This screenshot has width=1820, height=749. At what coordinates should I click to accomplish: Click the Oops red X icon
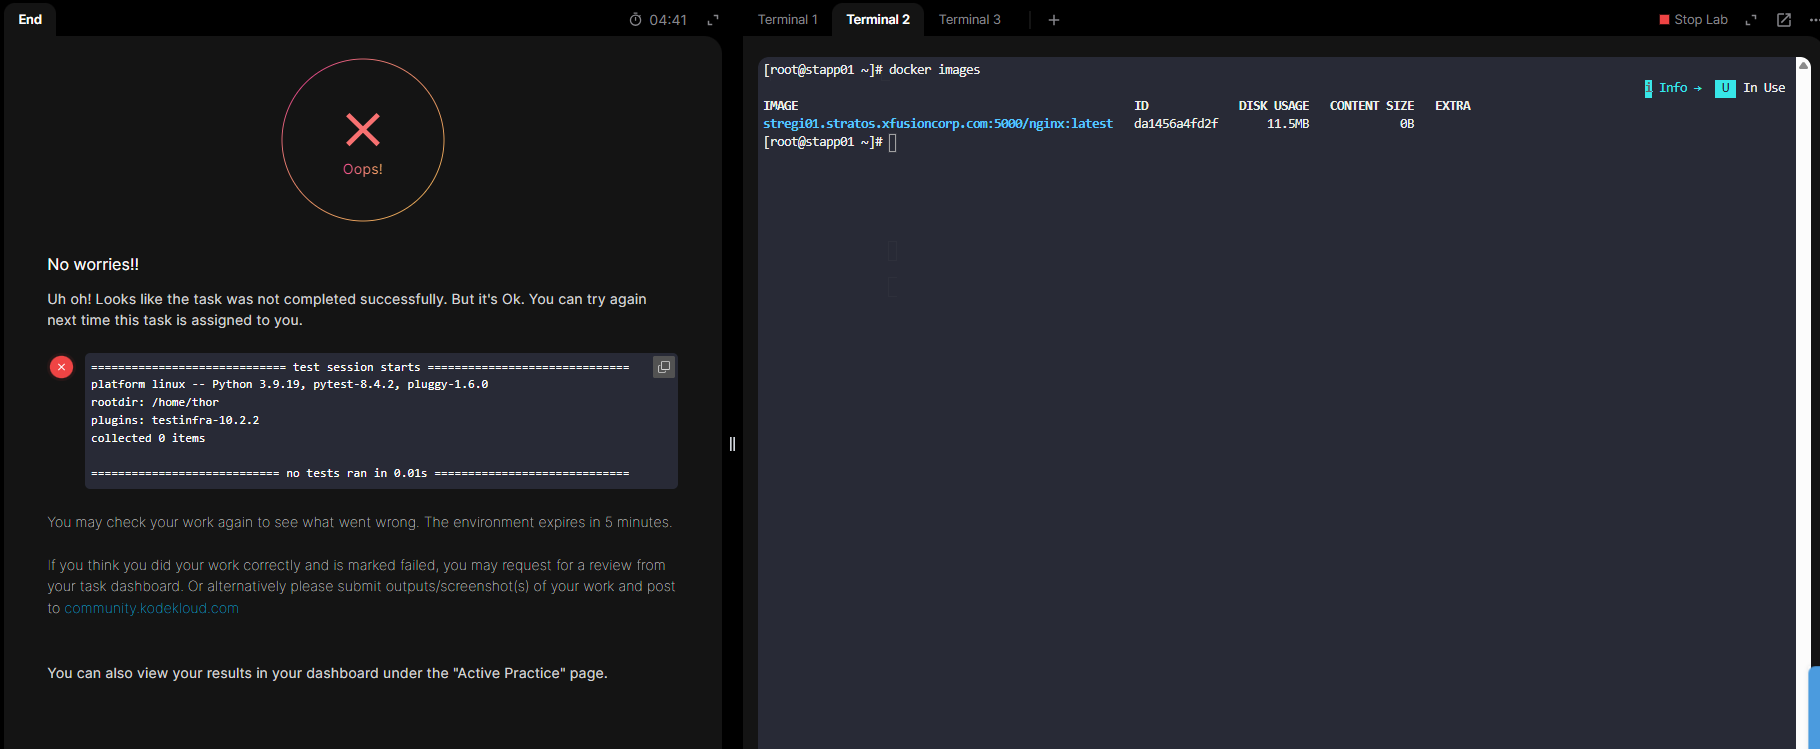[x=363, y=130]
